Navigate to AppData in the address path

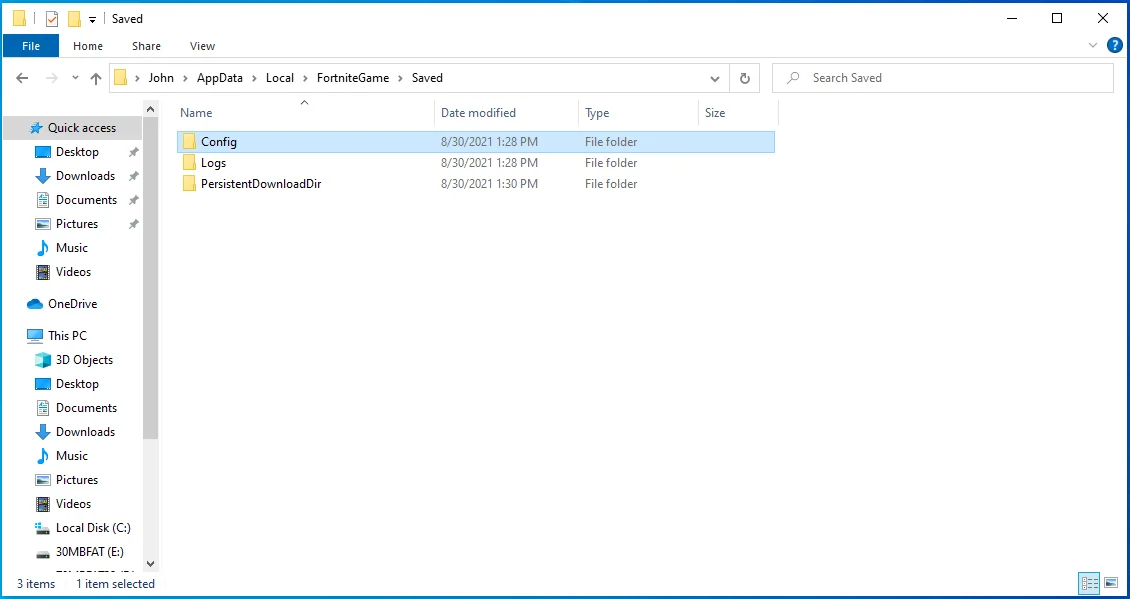(x=220, y=78)
